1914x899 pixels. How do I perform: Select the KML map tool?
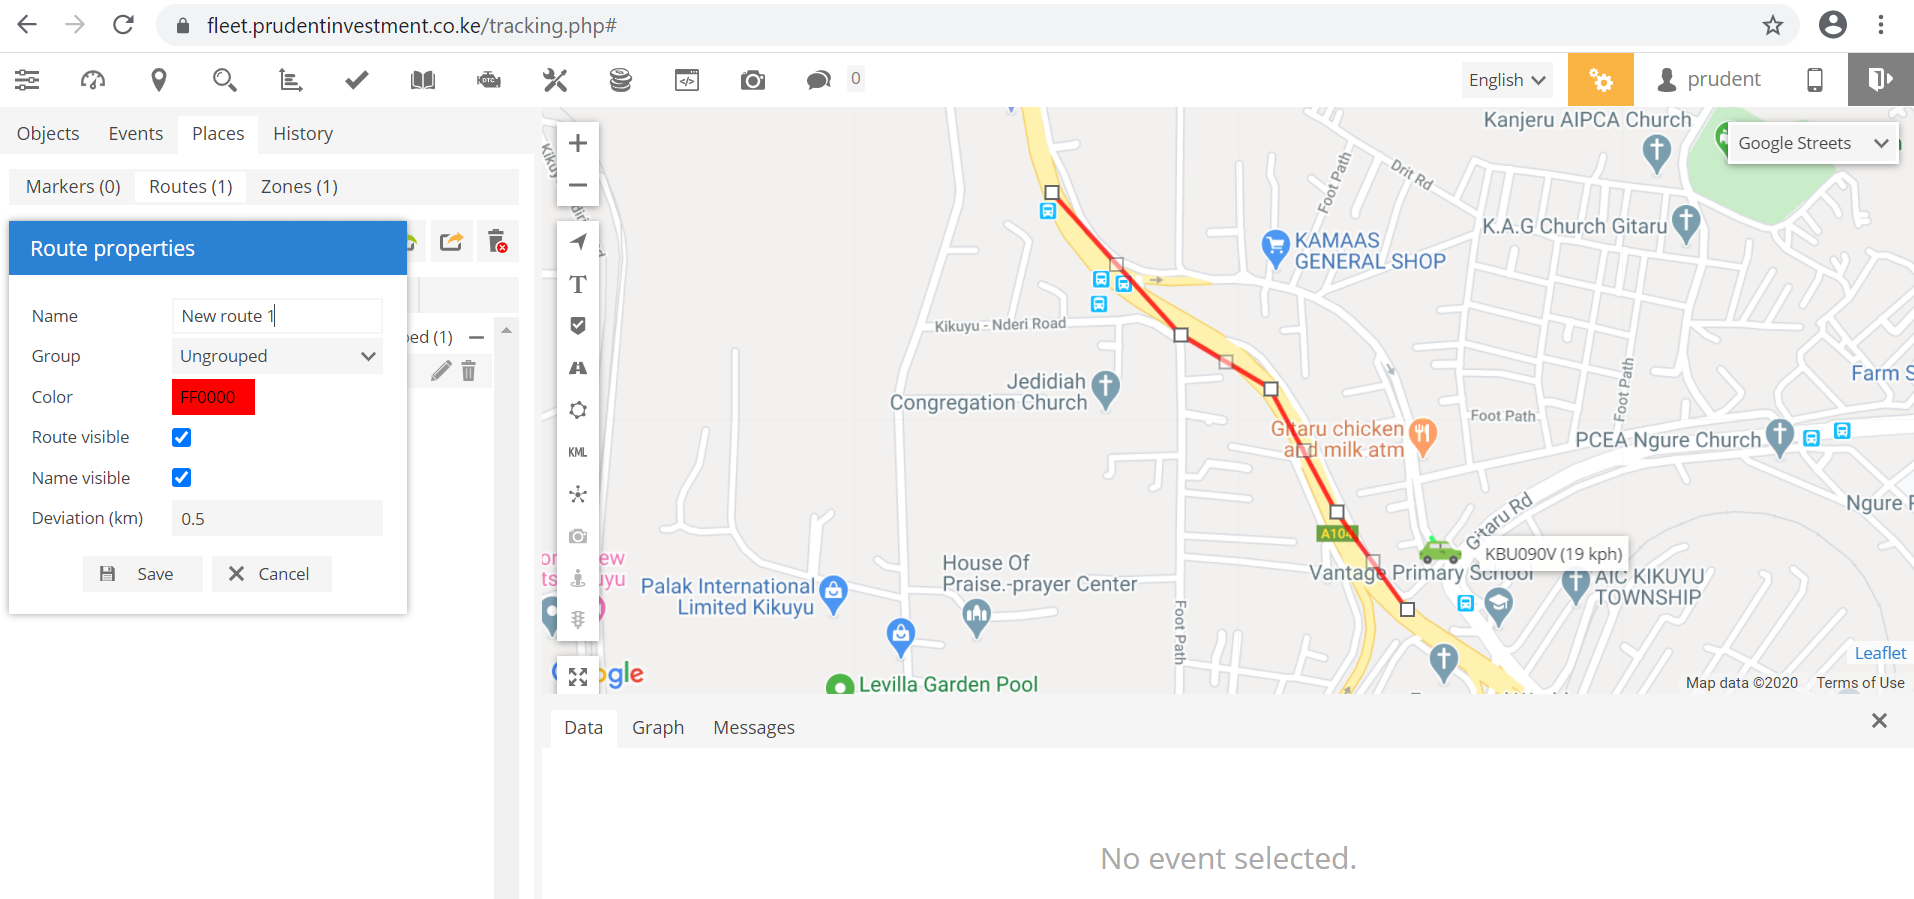[578, 452]
